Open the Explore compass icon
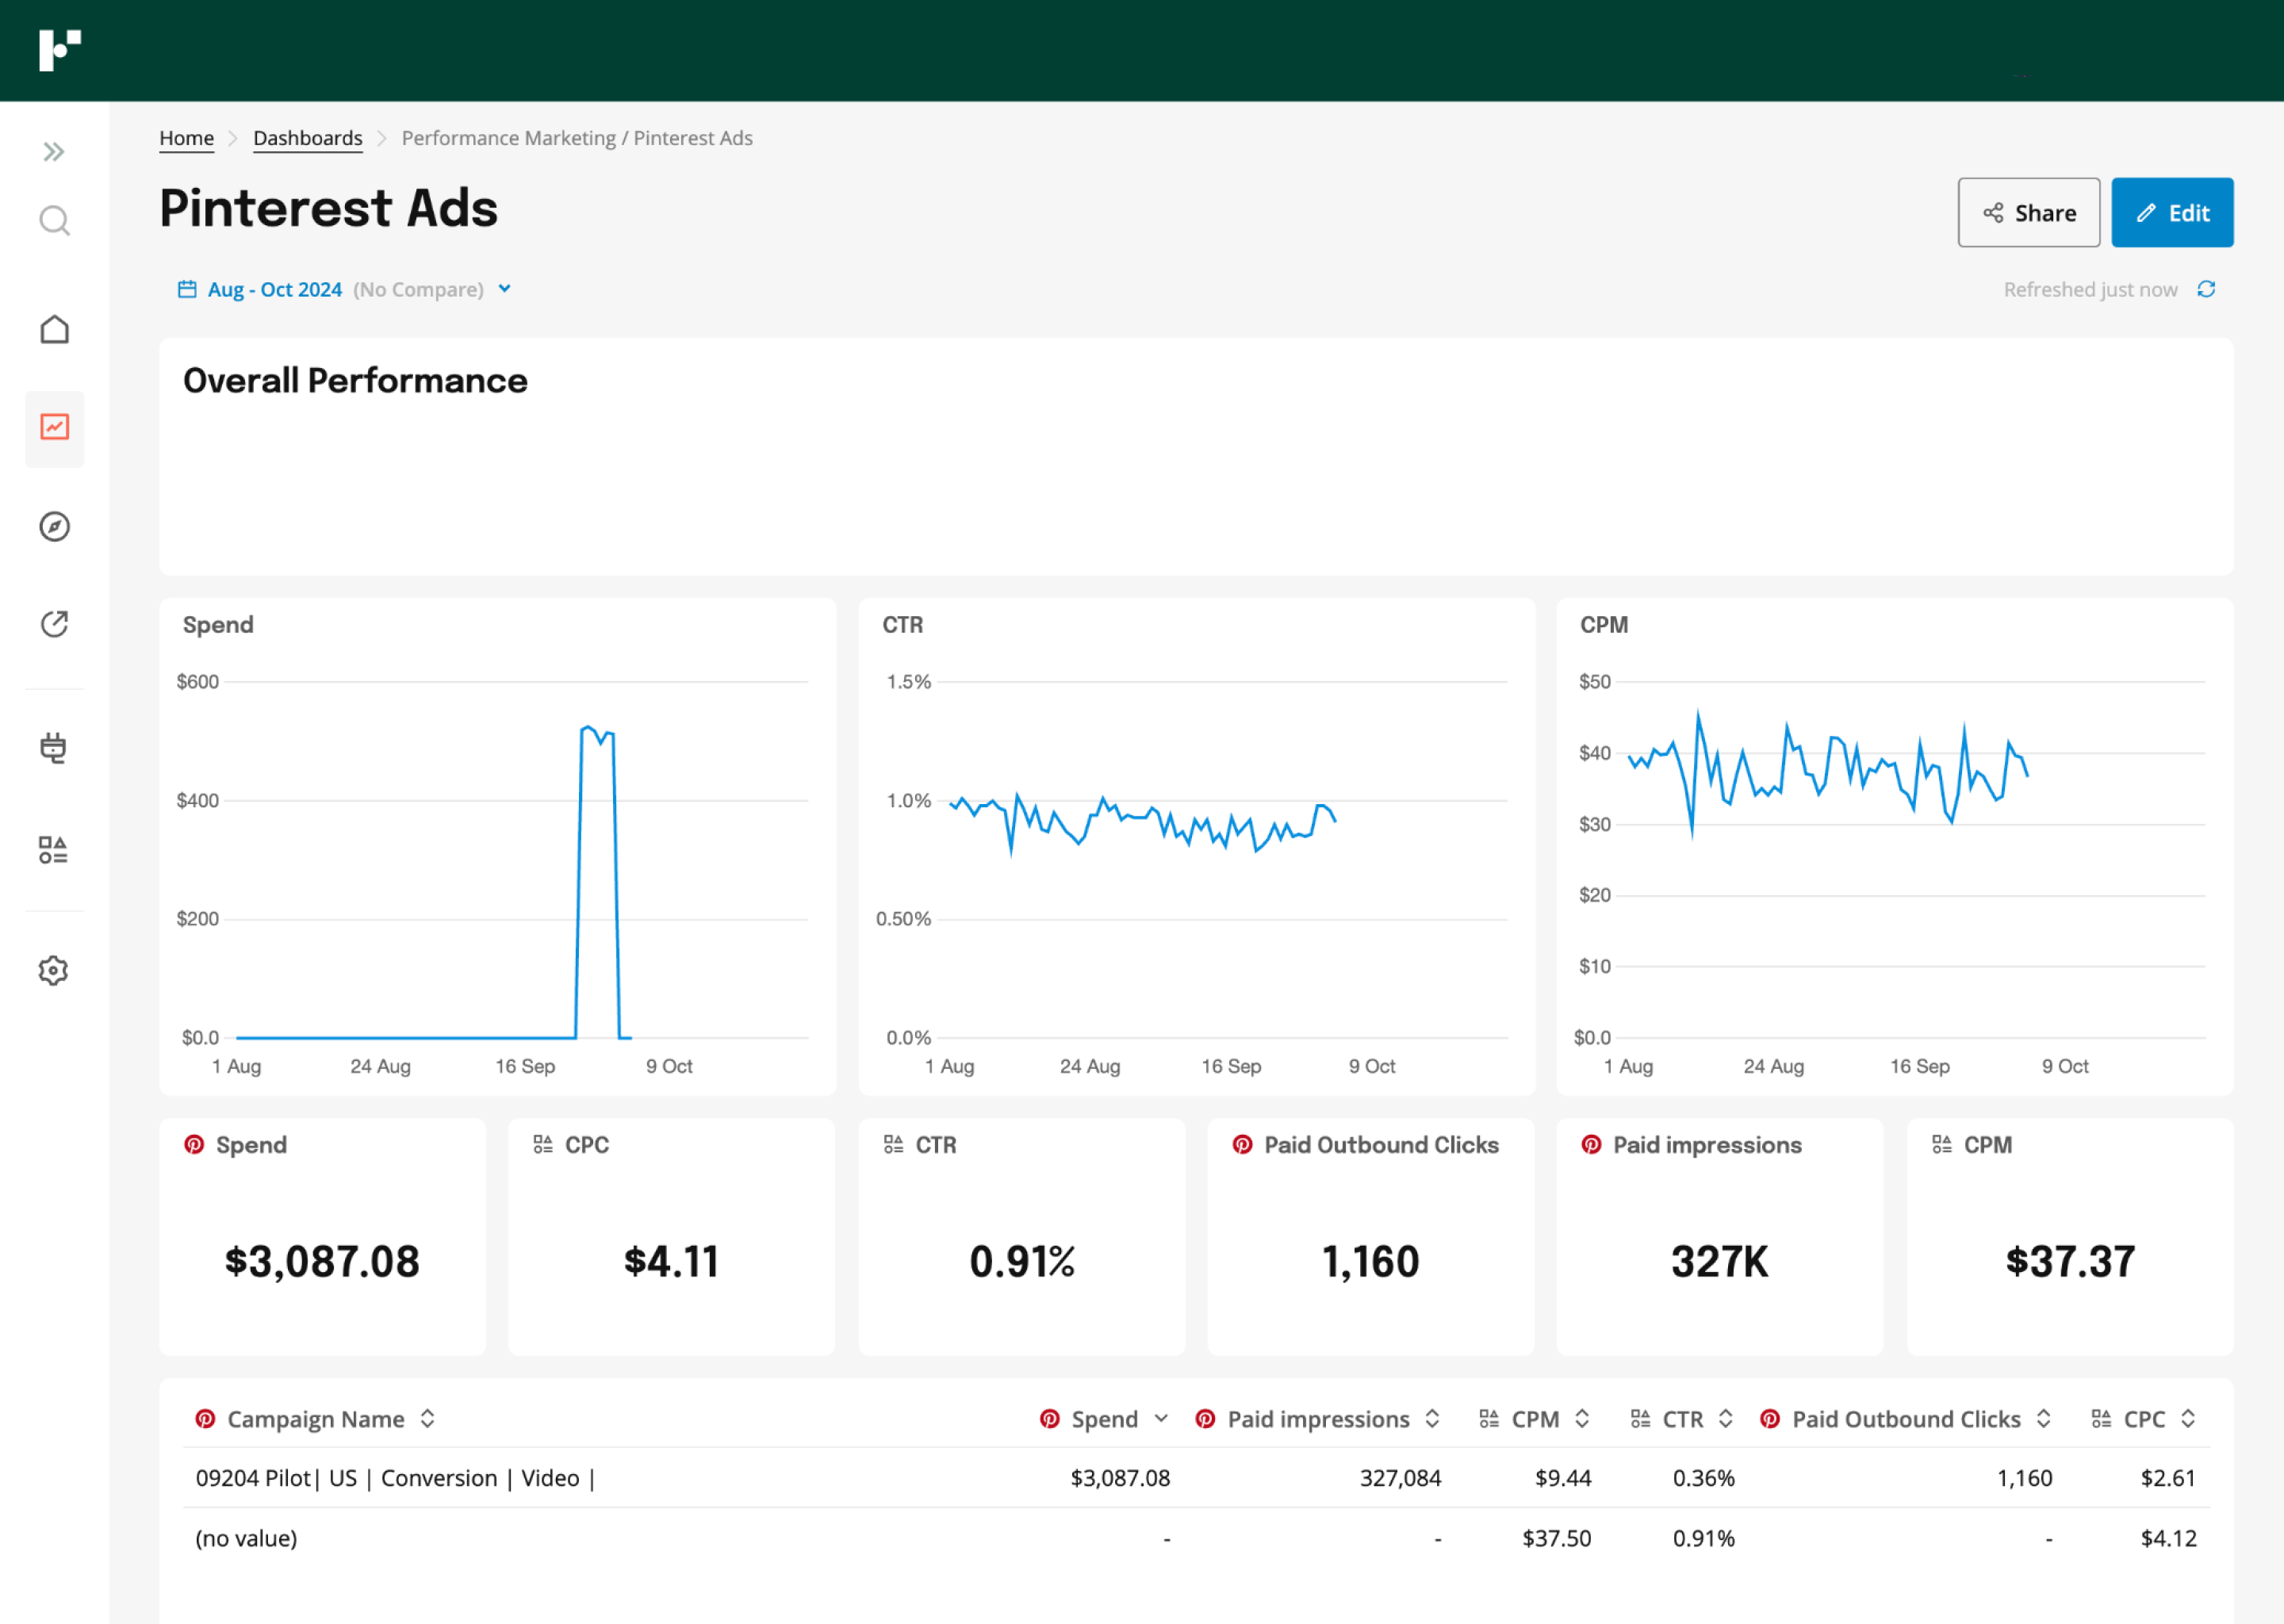This screenshot has width=2284, height=1624. (x=54, y=527)
